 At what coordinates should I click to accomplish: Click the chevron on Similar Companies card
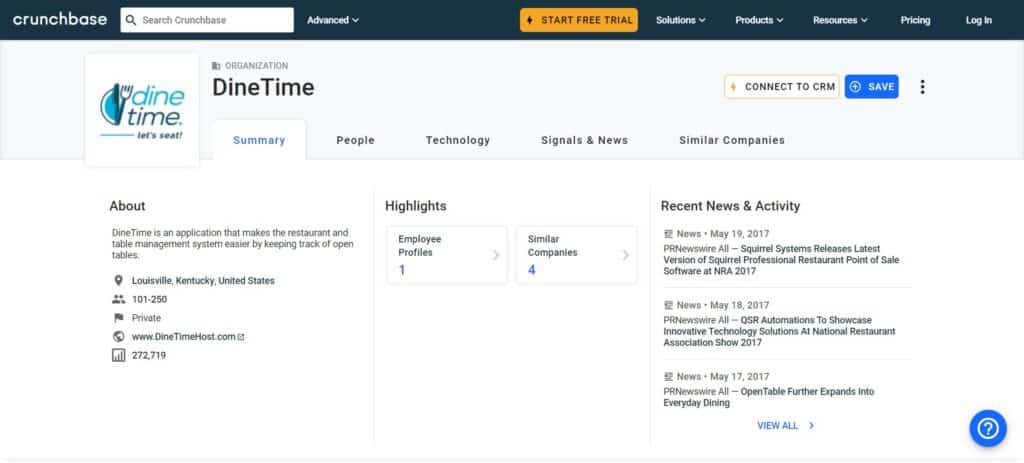point(626,255)
